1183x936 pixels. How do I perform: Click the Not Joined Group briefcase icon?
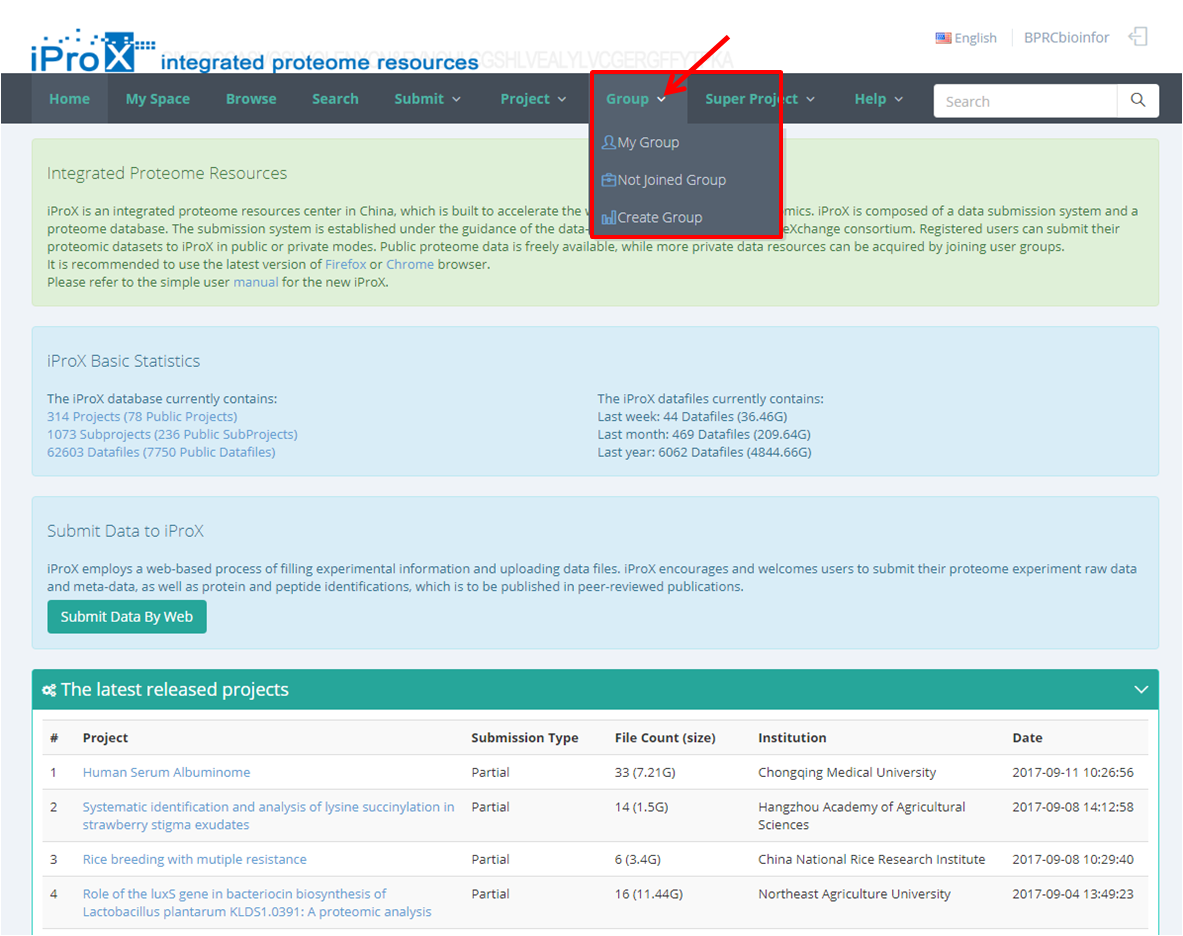(608, 180)
